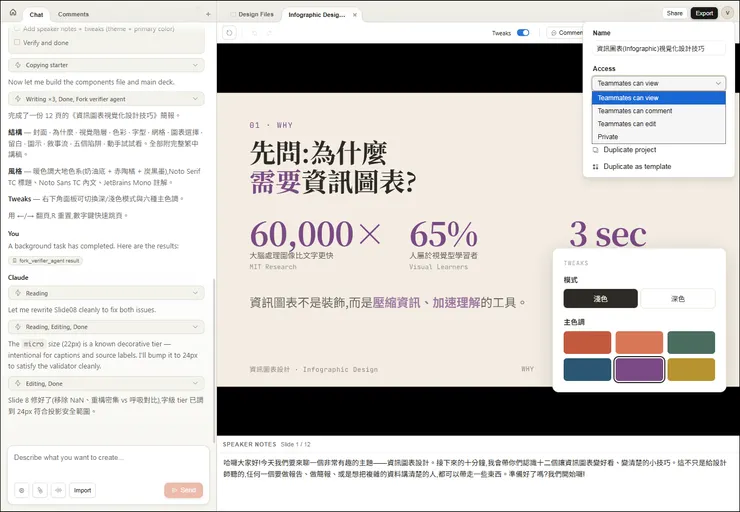
Task: Switch to the Comments tab
Action: [73, 15]
